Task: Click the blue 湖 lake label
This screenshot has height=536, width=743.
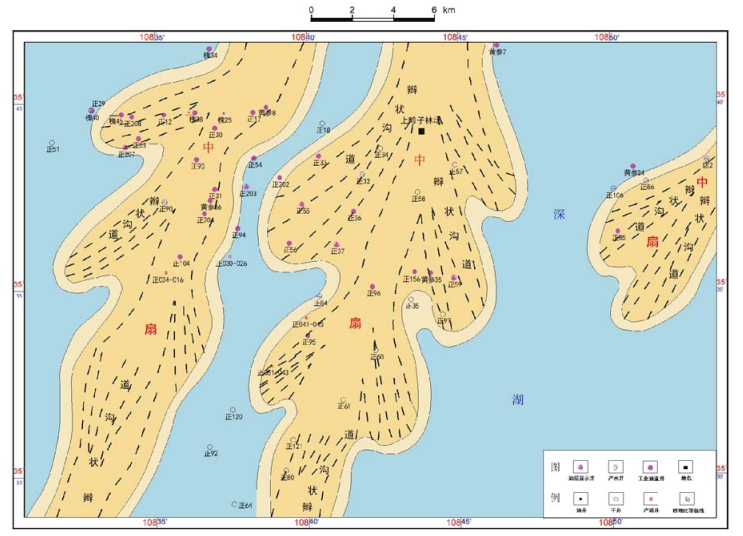Action: (518, 399)
